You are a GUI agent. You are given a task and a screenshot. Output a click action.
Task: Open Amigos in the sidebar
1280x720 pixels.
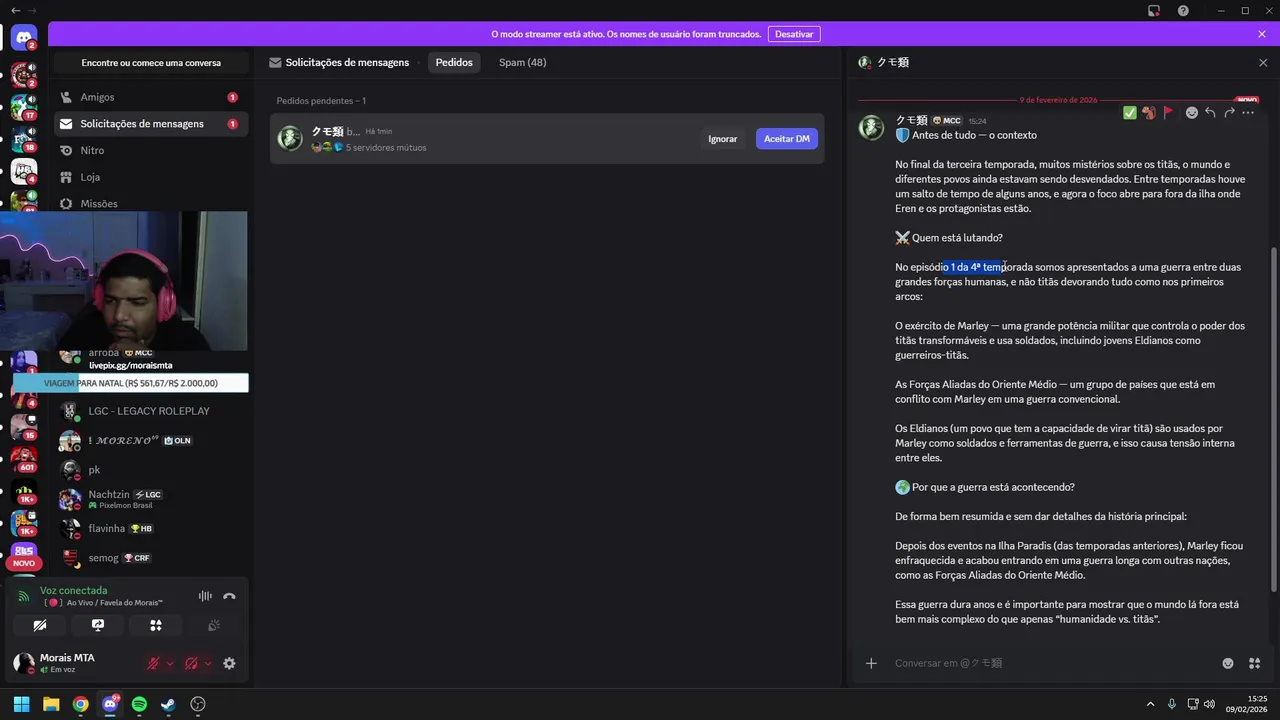click(x=97, y=97)
